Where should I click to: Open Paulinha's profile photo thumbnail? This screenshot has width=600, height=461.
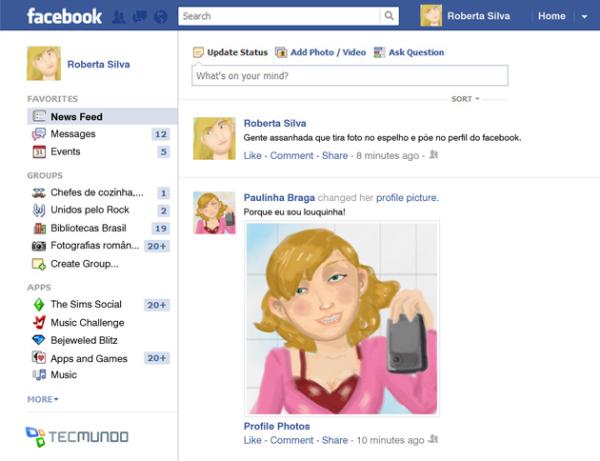[214, 213]
